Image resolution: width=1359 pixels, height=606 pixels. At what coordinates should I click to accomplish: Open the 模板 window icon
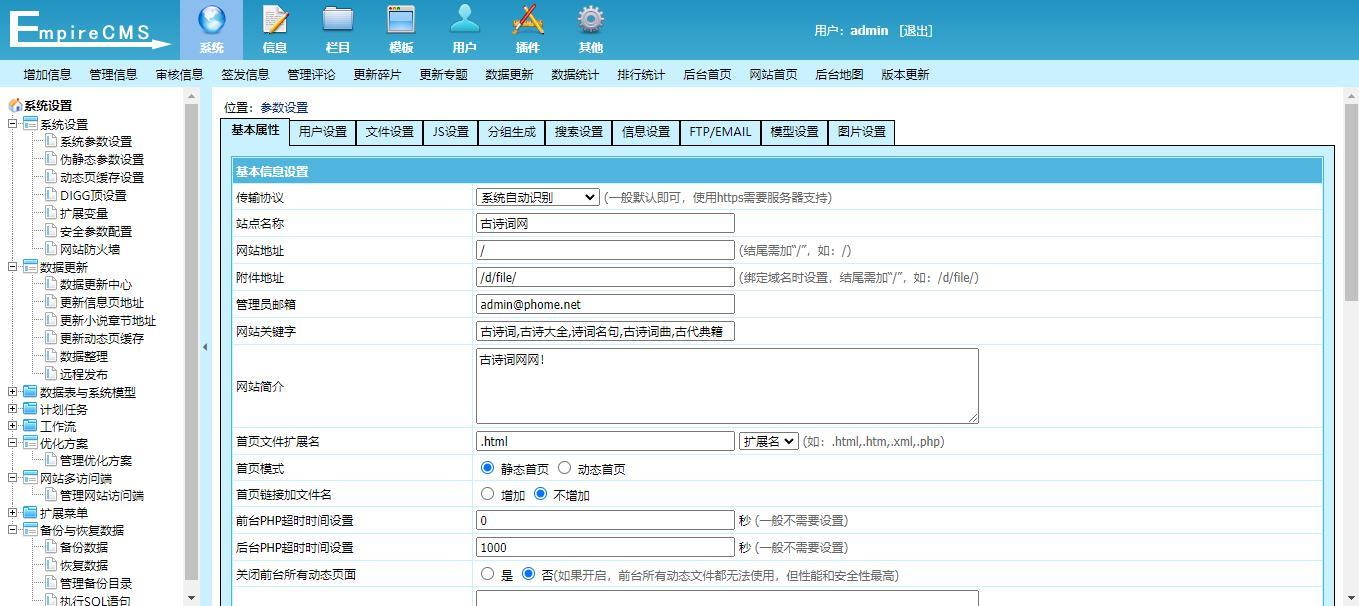tap(401, 20)
